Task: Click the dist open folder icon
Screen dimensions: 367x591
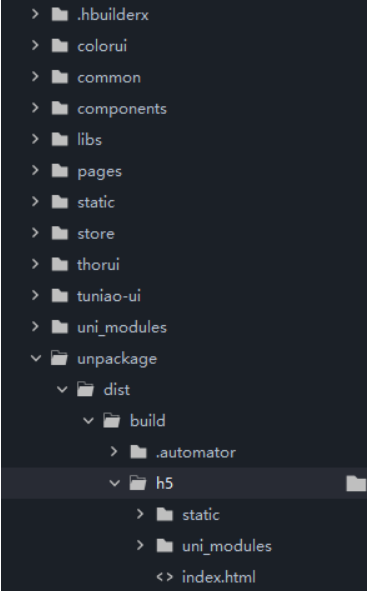Action: 86,389
